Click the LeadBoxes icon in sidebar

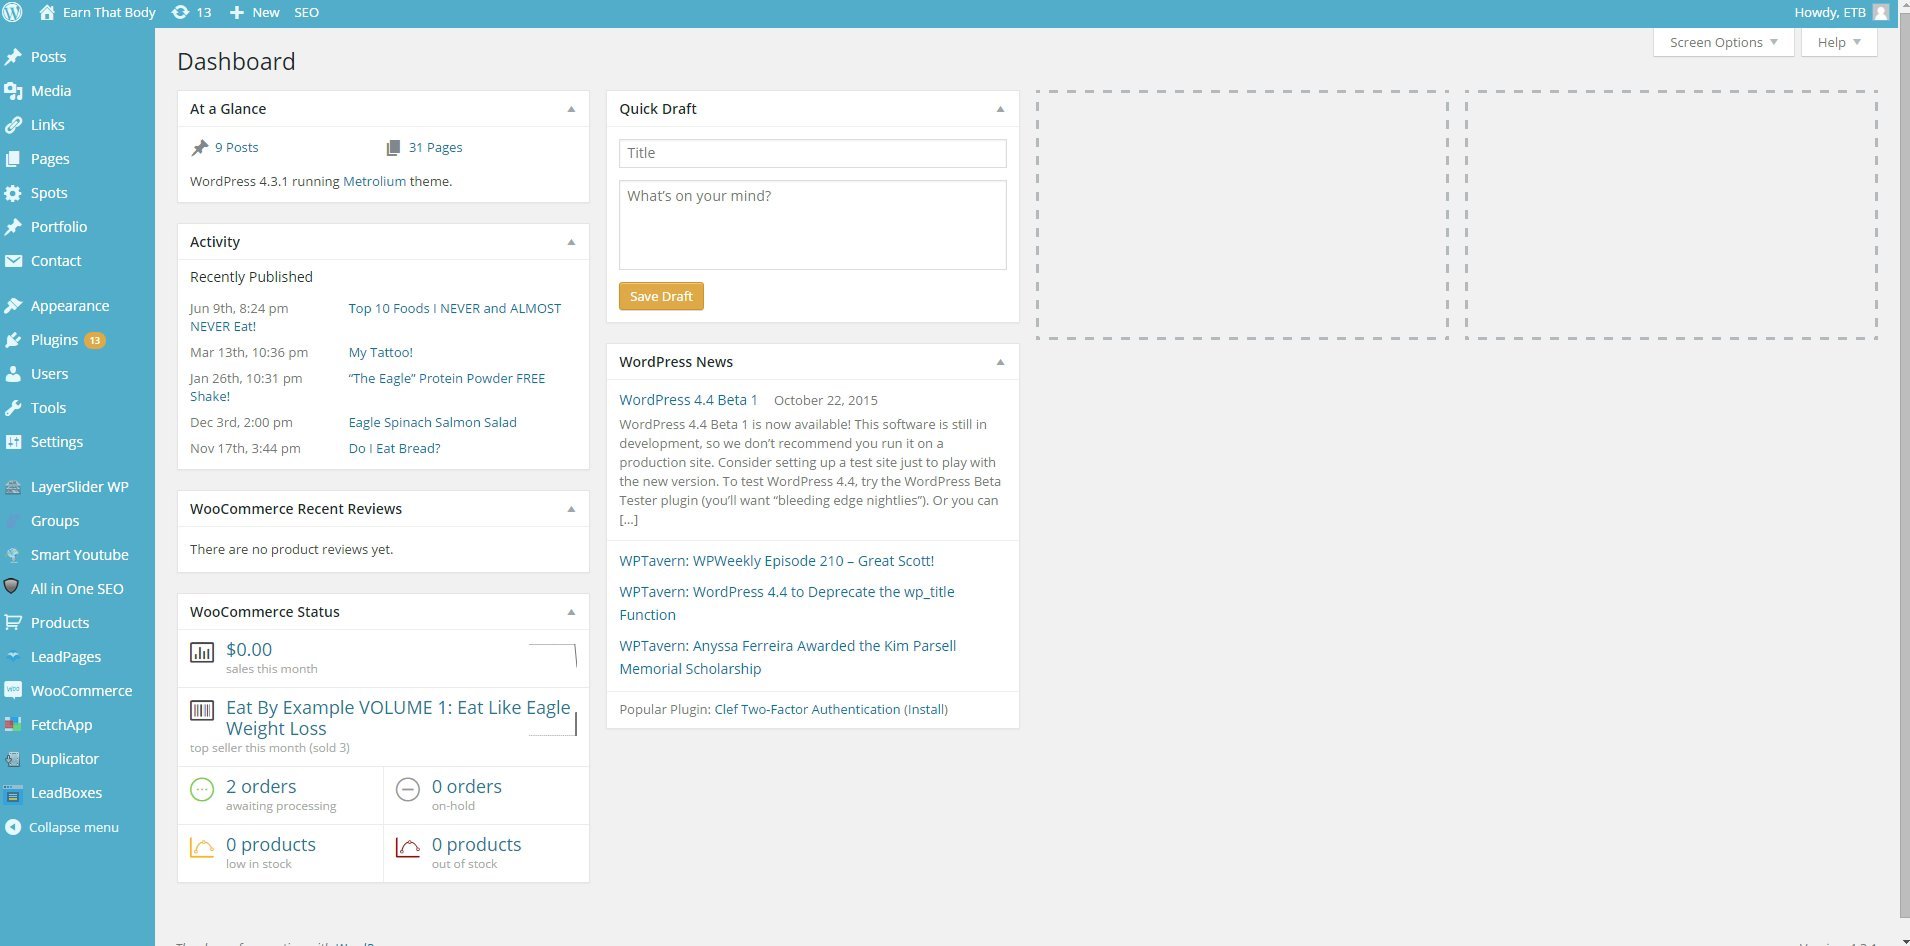click(13, 793)
